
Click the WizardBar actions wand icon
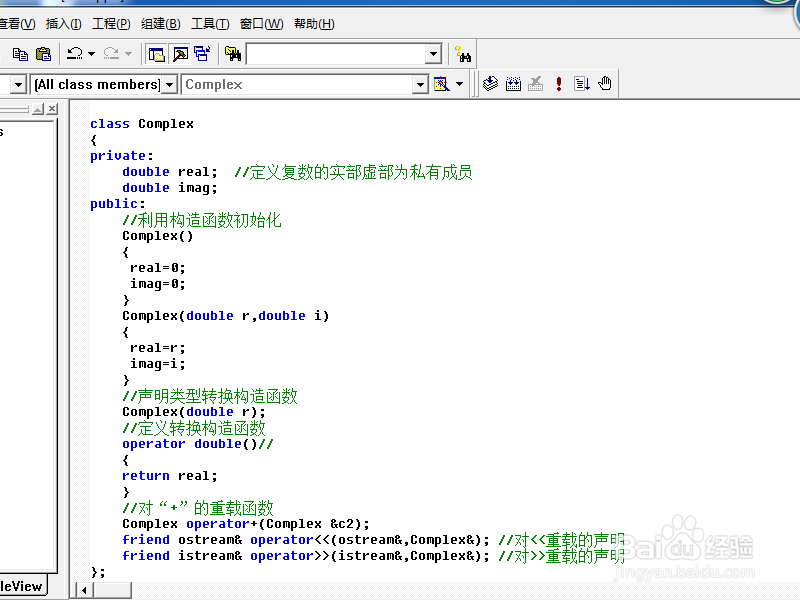tap(441, 84)
